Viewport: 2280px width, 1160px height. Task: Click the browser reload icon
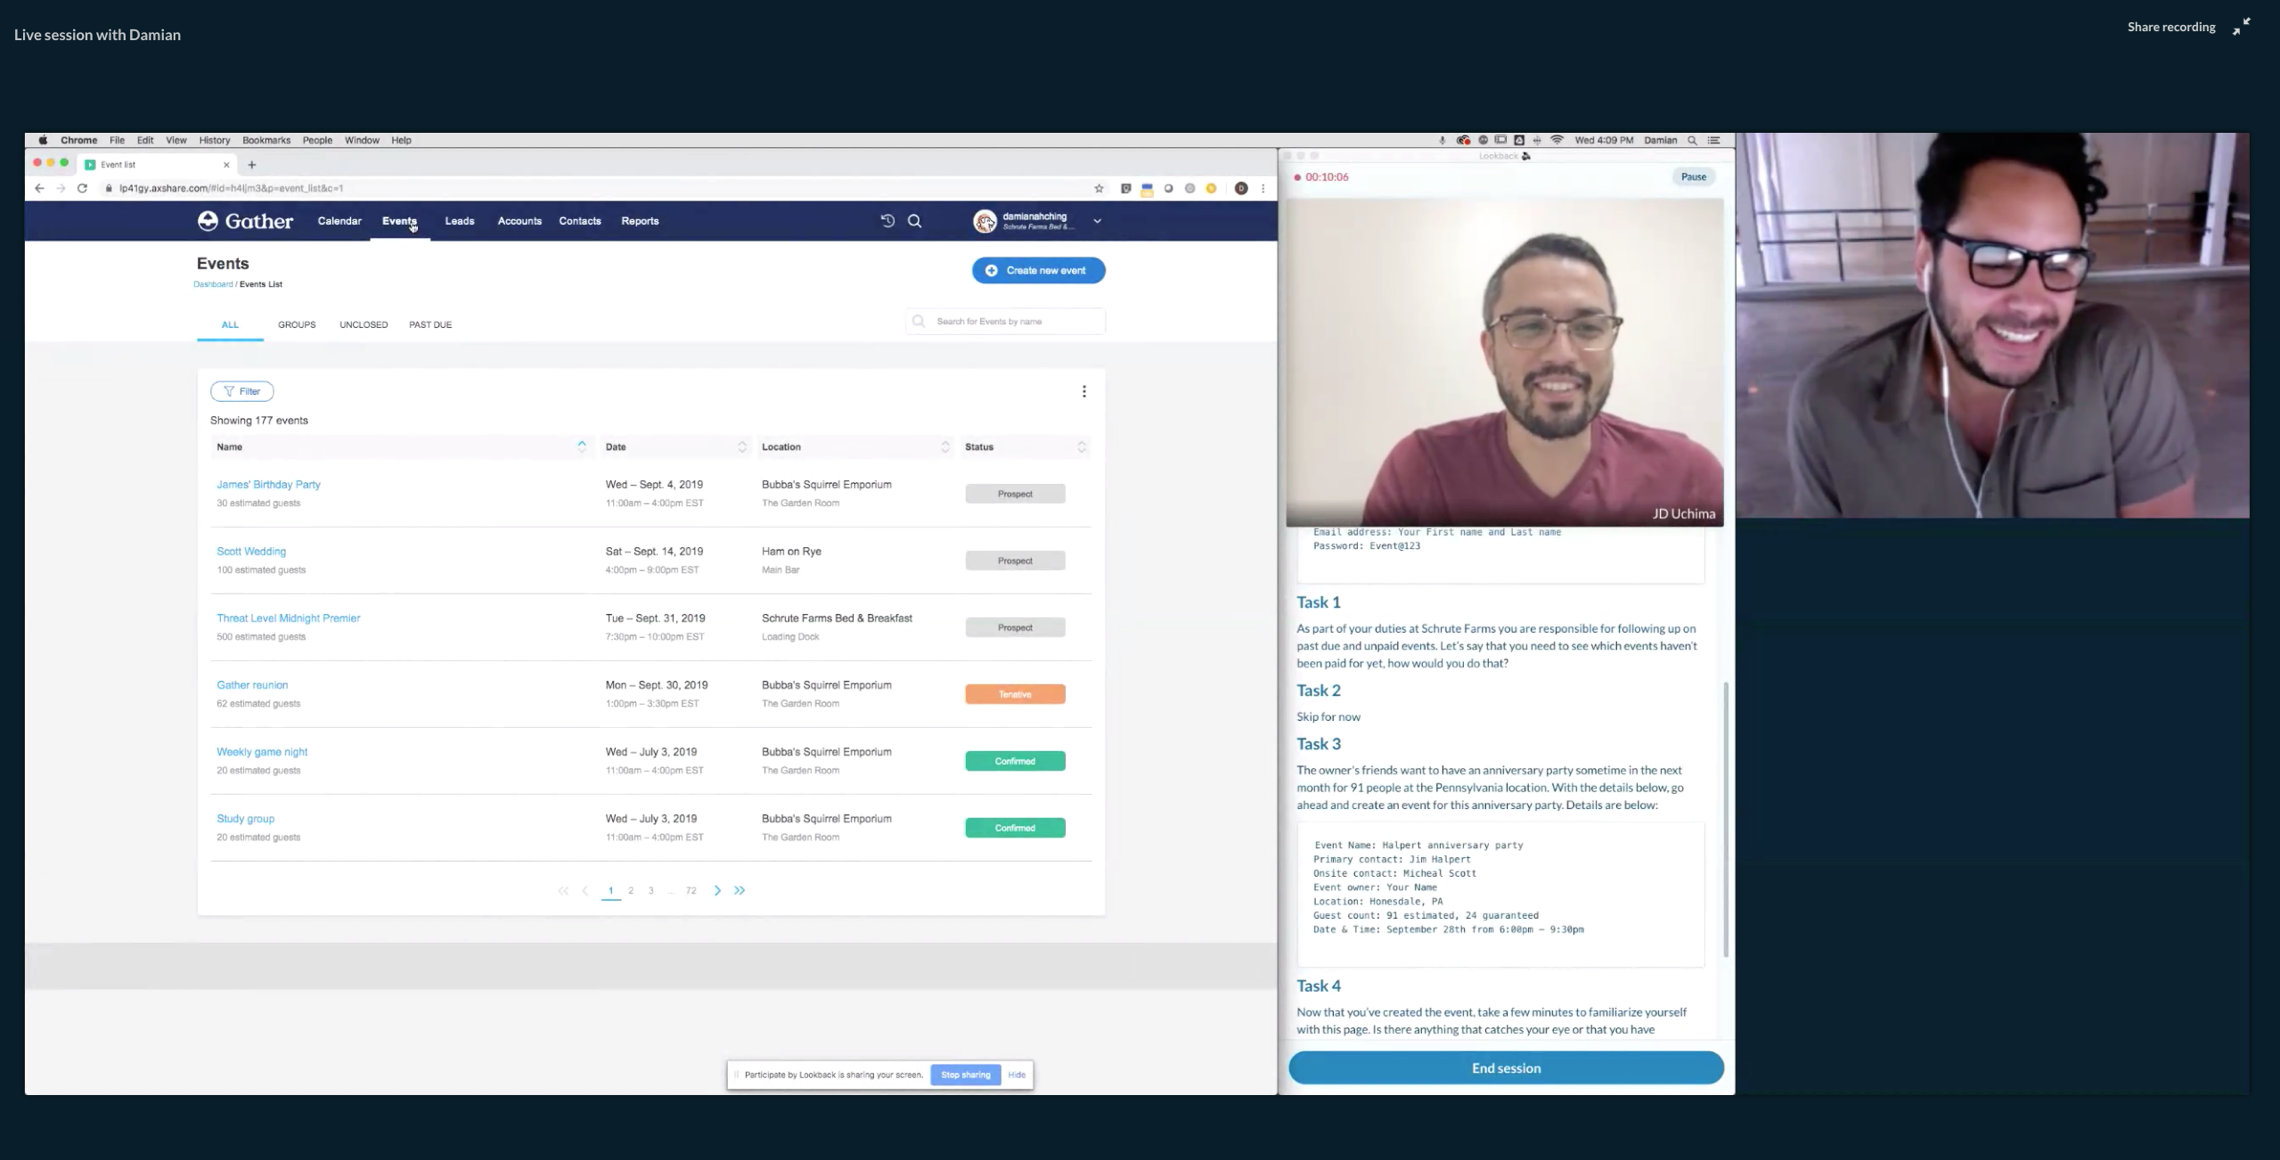[x=82, y=188]
